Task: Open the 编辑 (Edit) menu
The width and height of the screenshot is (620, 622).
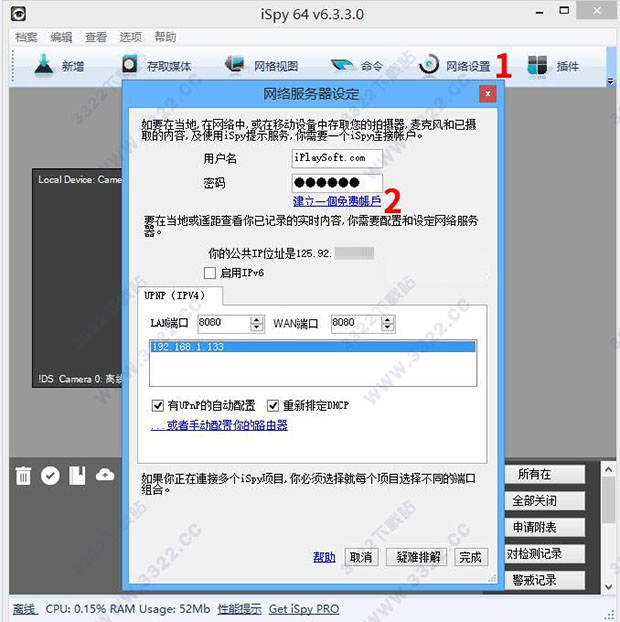Action: pyautogui.click(x=61, y=37)
